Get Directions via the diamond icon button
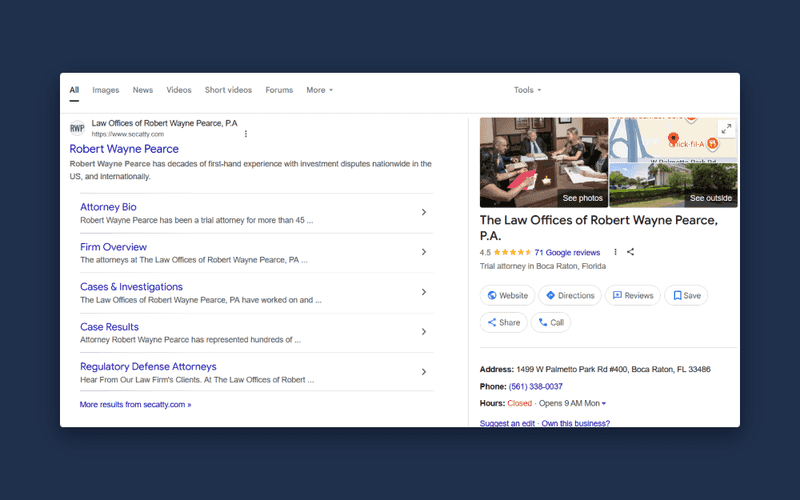Screen dimensions: 800x500 click(570, 295)
